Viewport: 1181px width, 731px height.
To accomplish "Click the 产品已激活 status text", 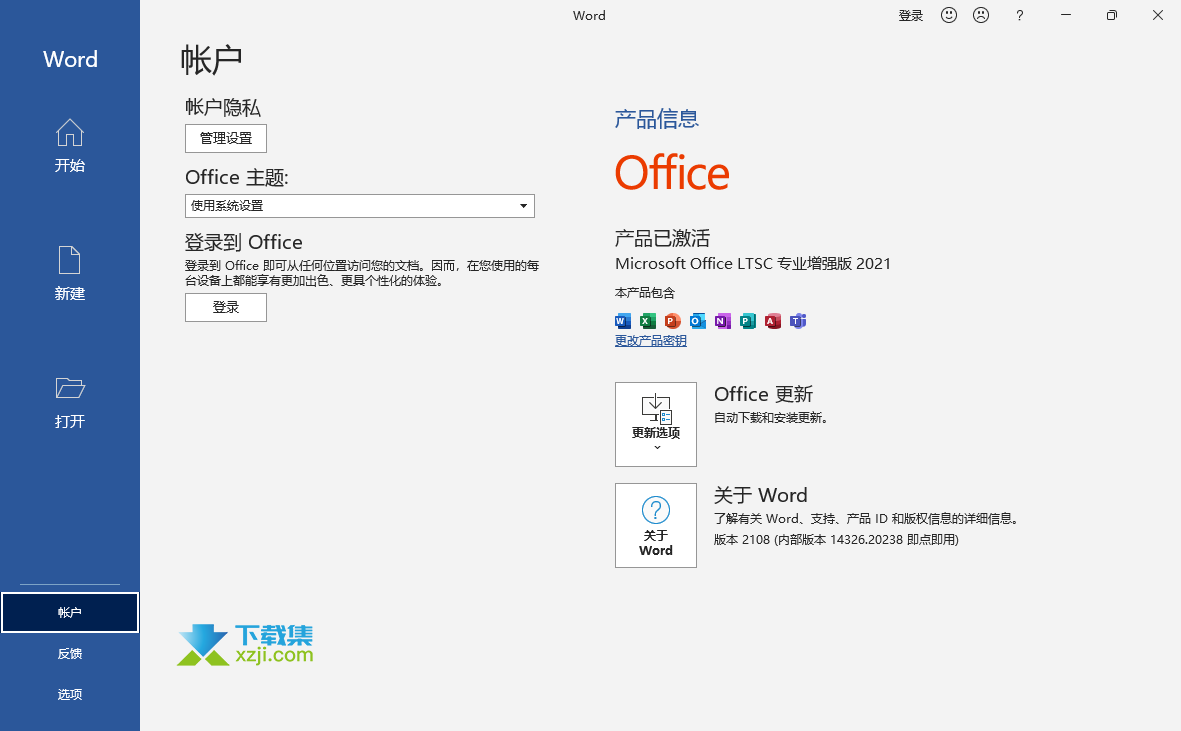I will pos(663,239).
